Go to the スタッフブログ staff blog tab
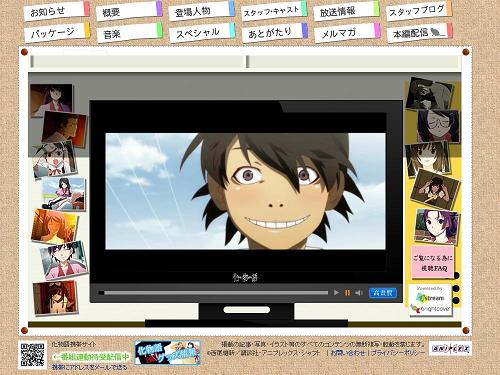Viewport: 500px width, 375px height. [x=419, y=11]
